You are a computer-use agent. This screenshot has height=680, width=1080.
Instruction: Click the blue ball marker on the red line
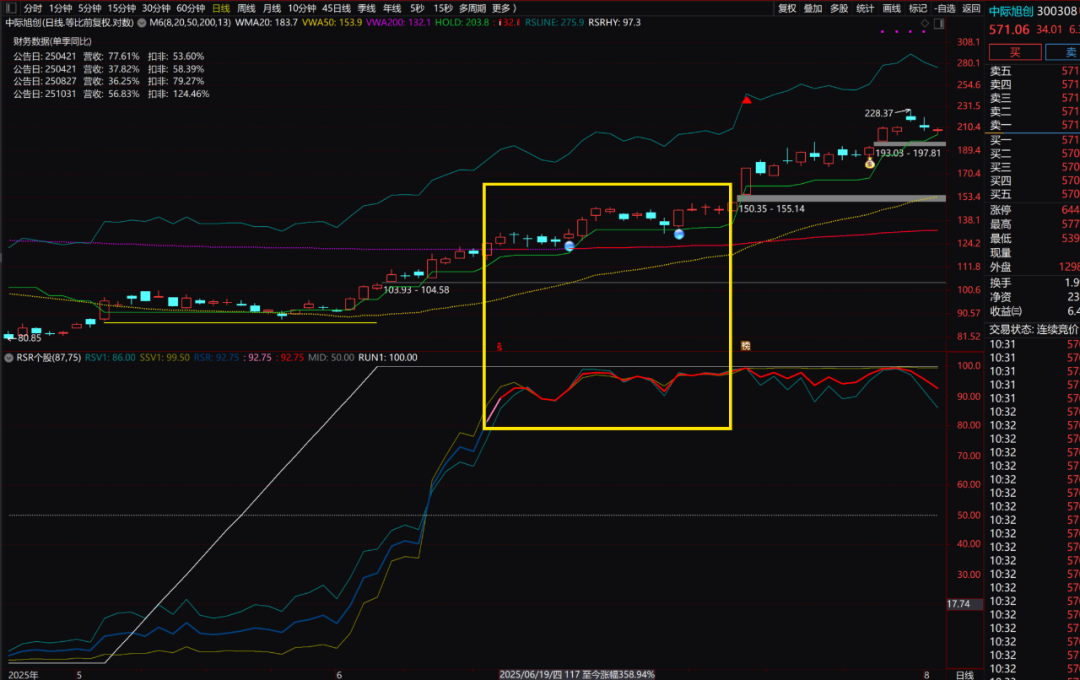(x=569, y=246)
